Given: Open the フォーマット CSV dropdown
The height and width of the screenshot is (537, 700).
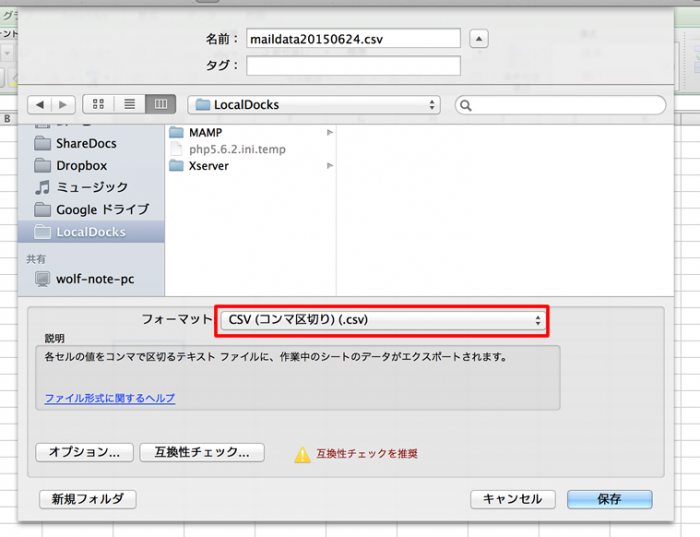Looking at the screenshot, I should [383, 320].
